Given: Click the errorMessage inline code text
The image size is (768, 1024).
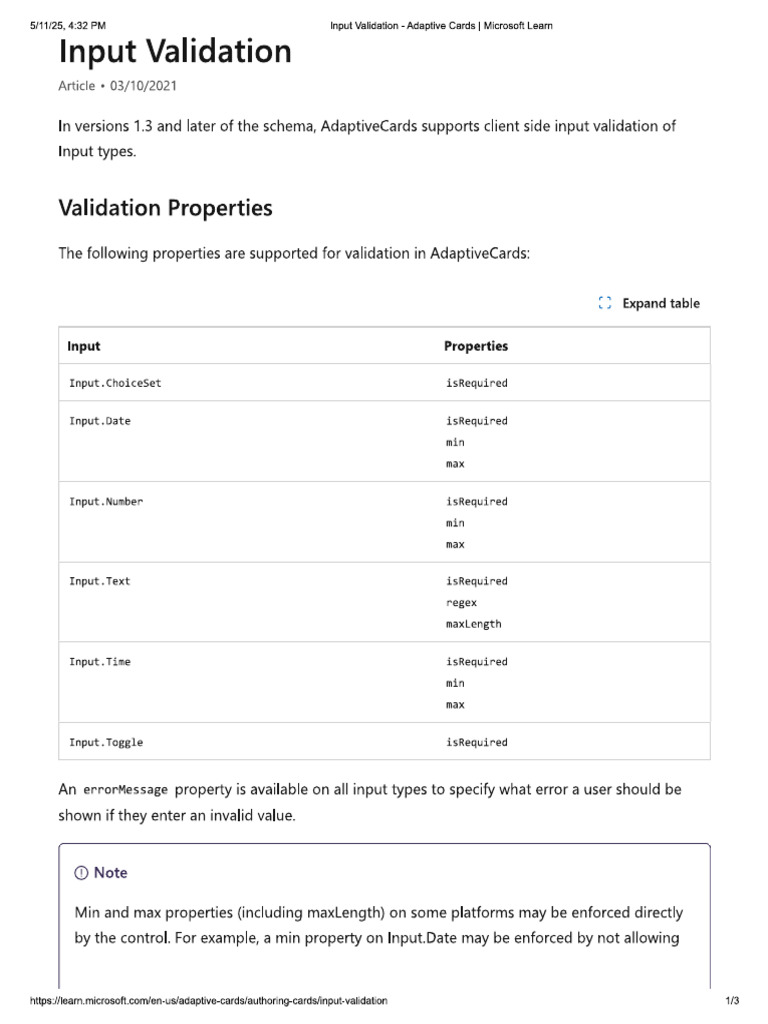Looking at the screenshot, I should (x=125, y=790).
